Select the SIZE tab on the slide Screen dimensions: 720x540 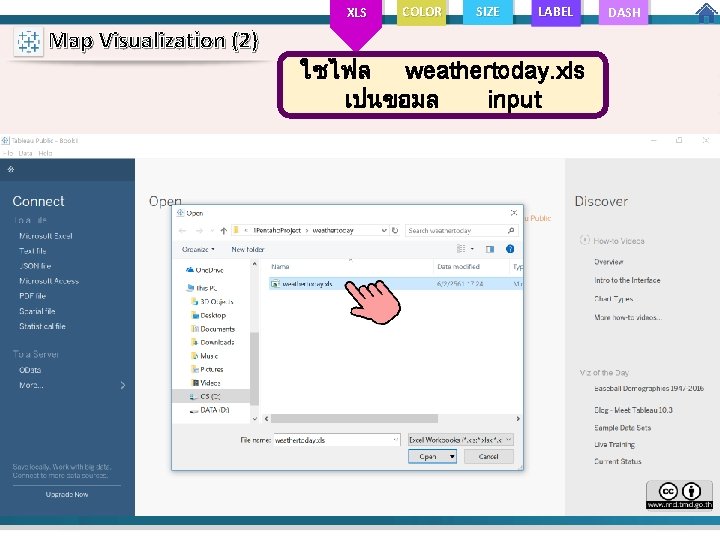click(x=487, y=12)
